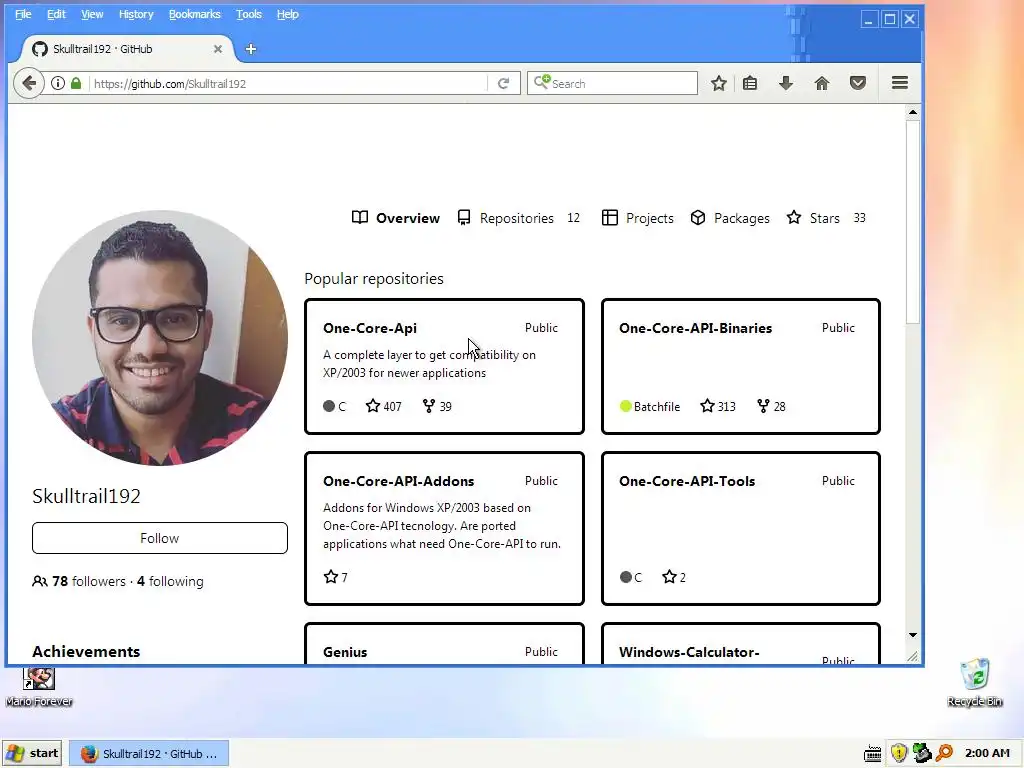Open the Help menu

click(287, 14)
